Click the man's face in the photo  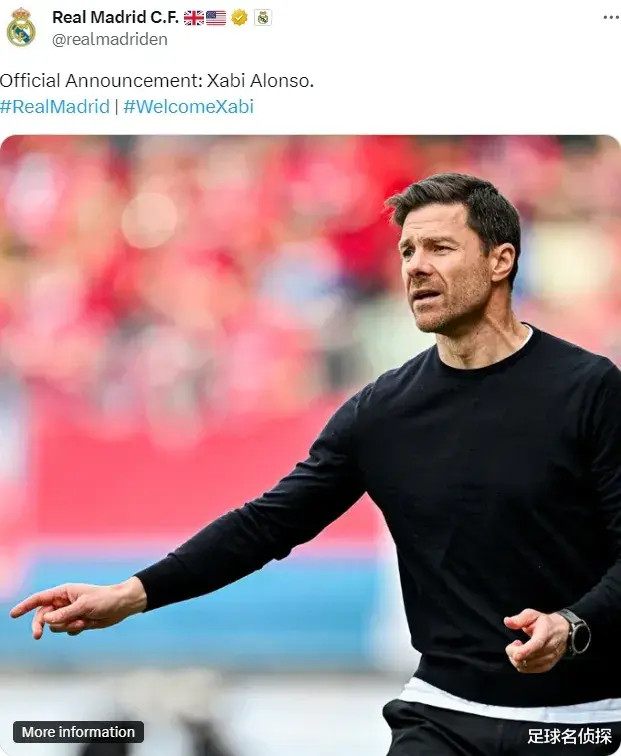[x=444, y=270]
